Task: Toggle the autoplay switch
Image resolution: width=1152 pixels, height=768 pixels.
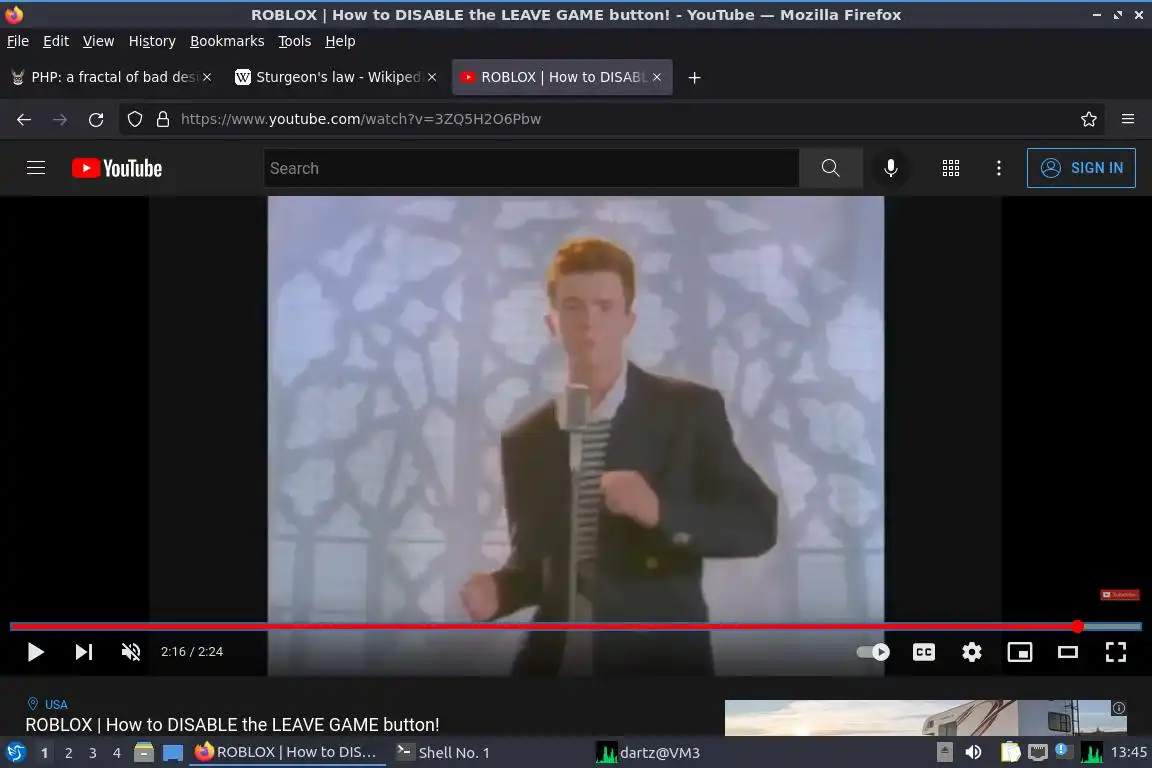Action: tap(874, 652)
